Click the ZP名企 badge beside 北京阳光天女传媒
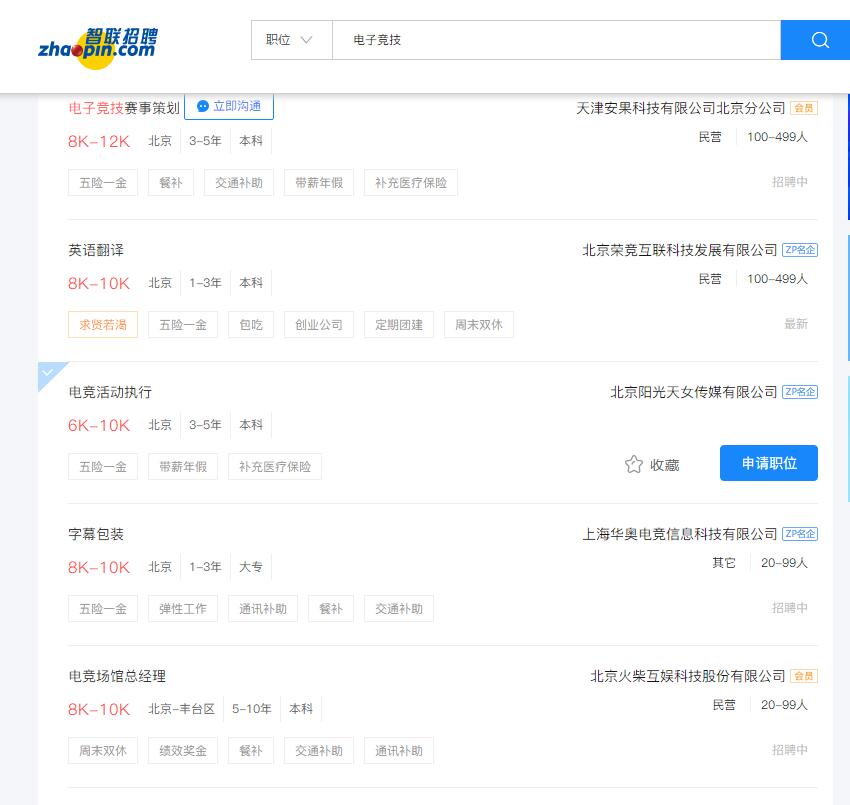 (799, 392)
